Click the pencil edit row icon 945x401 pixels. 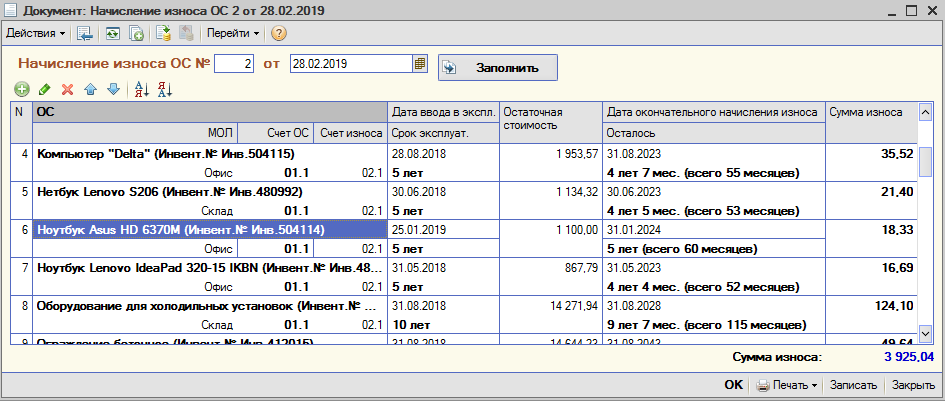coord(44,90)
